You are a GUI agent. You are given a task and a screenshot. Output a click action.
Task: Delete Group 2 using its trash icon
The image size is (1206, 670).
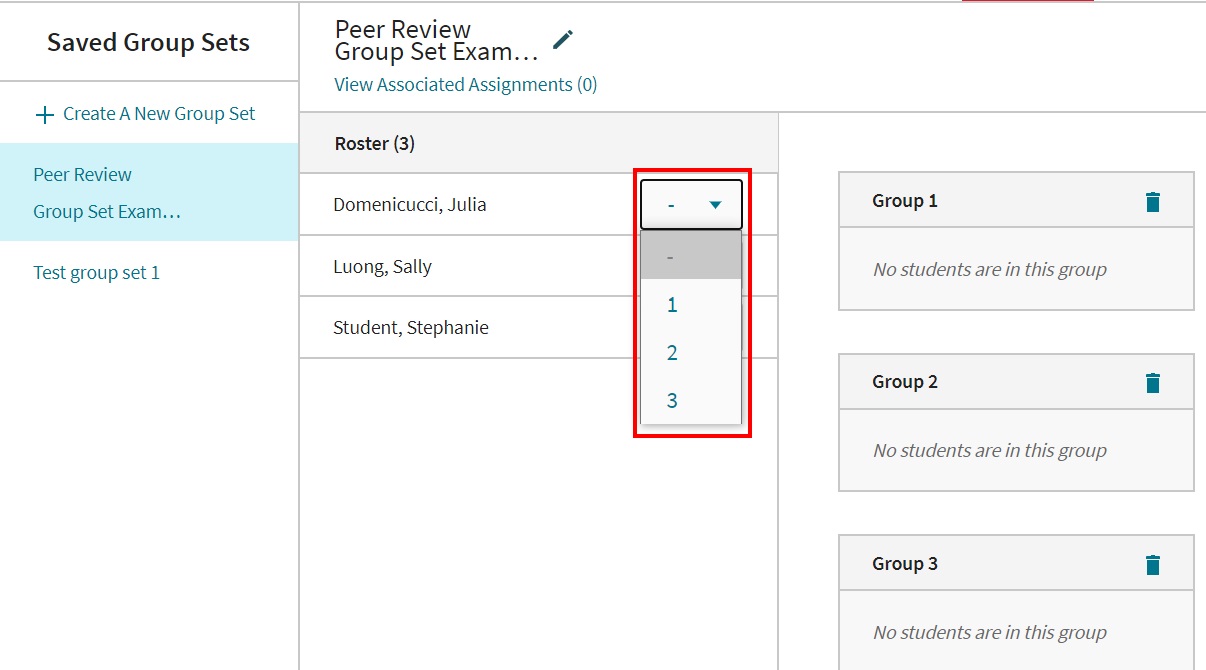point(1152,381)
